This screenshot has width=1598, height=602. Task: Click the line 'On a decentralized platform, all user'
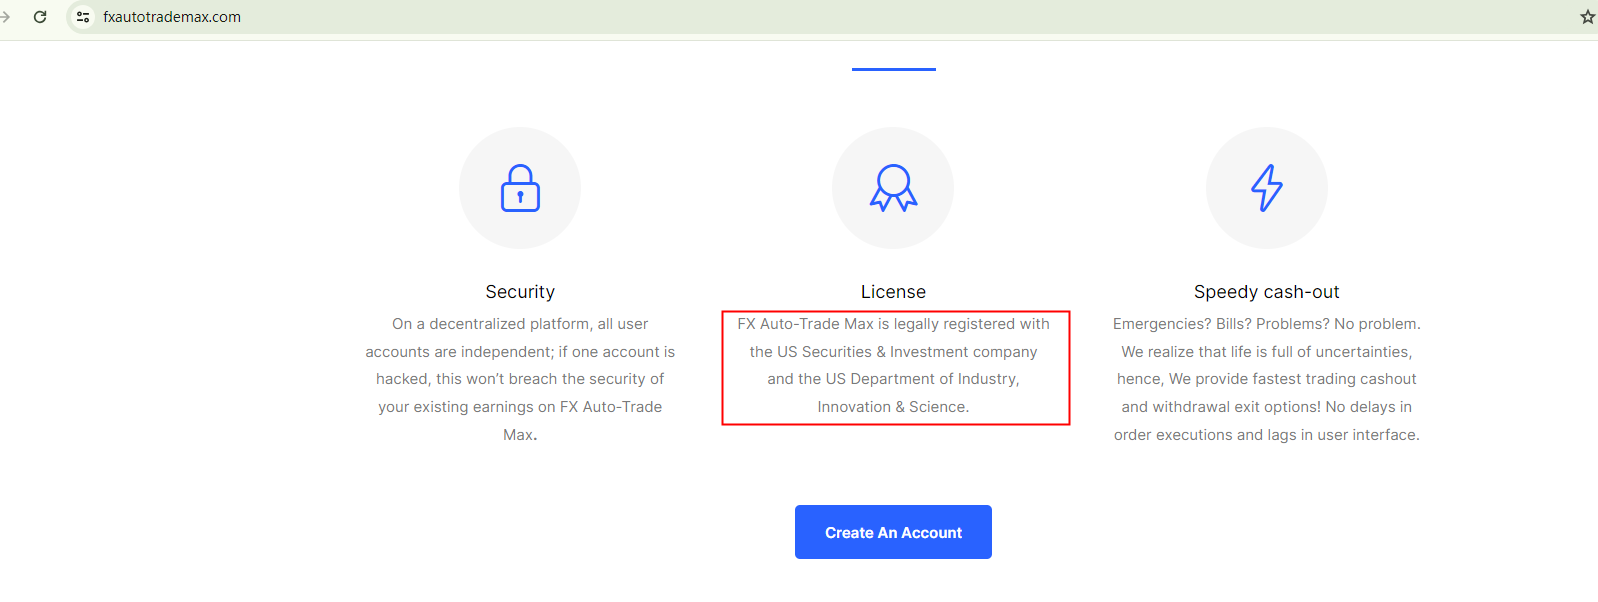tap(520, 324)
